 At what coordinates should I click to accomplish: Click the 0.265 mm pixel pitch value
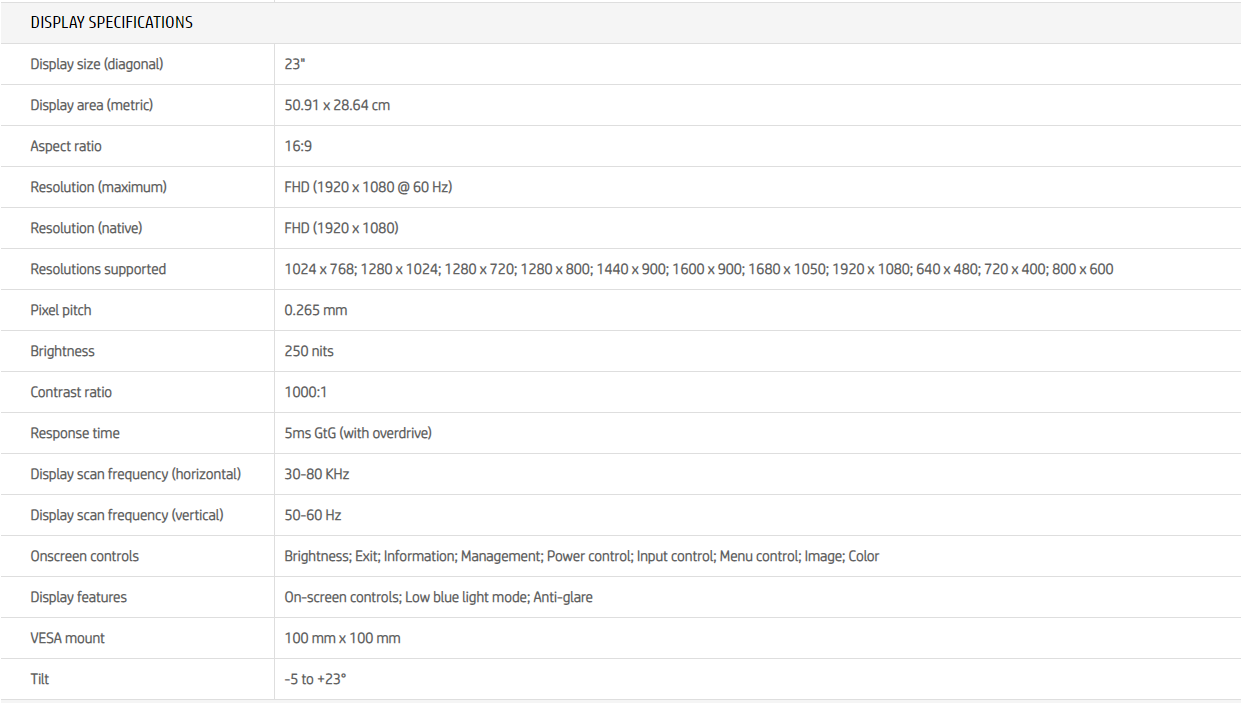315,310
